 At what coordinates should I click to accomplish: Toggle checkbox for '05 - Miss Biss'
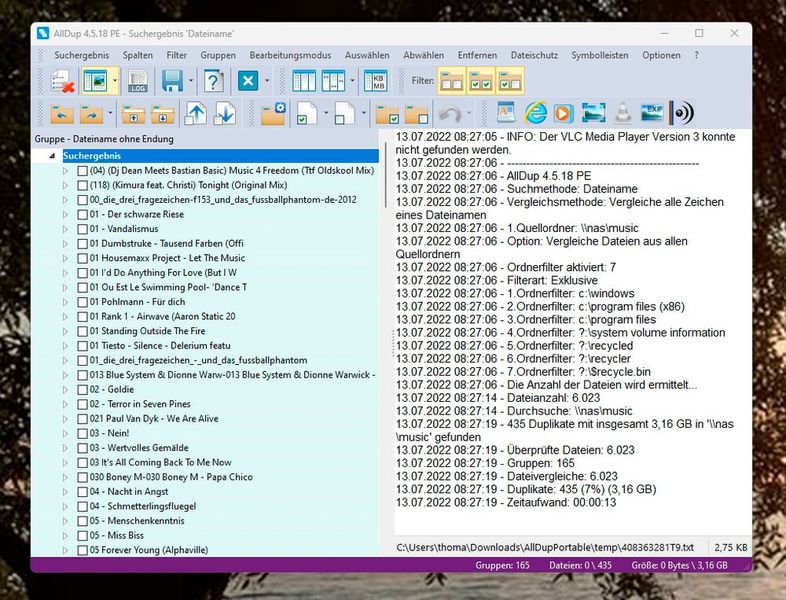[82, 535]
